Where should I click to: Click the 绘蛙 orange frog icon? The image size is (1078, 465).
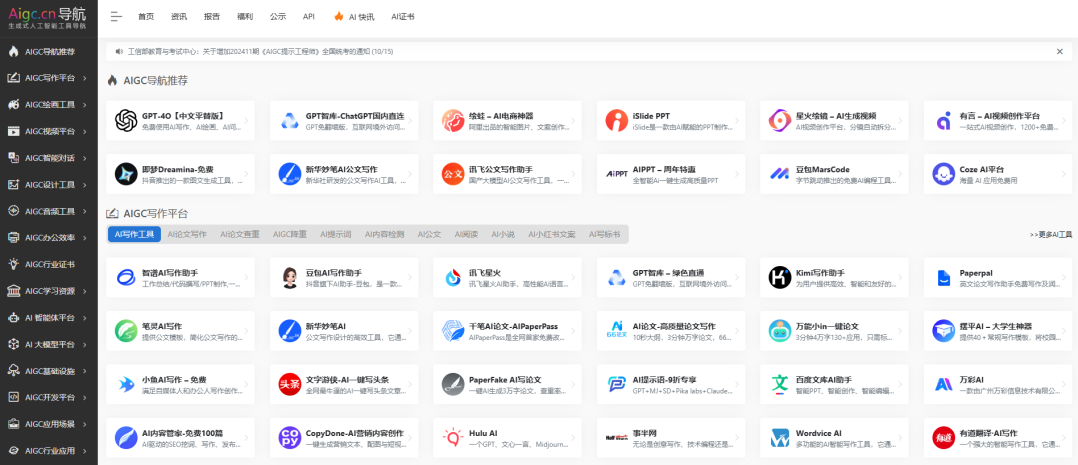(453, 120)
